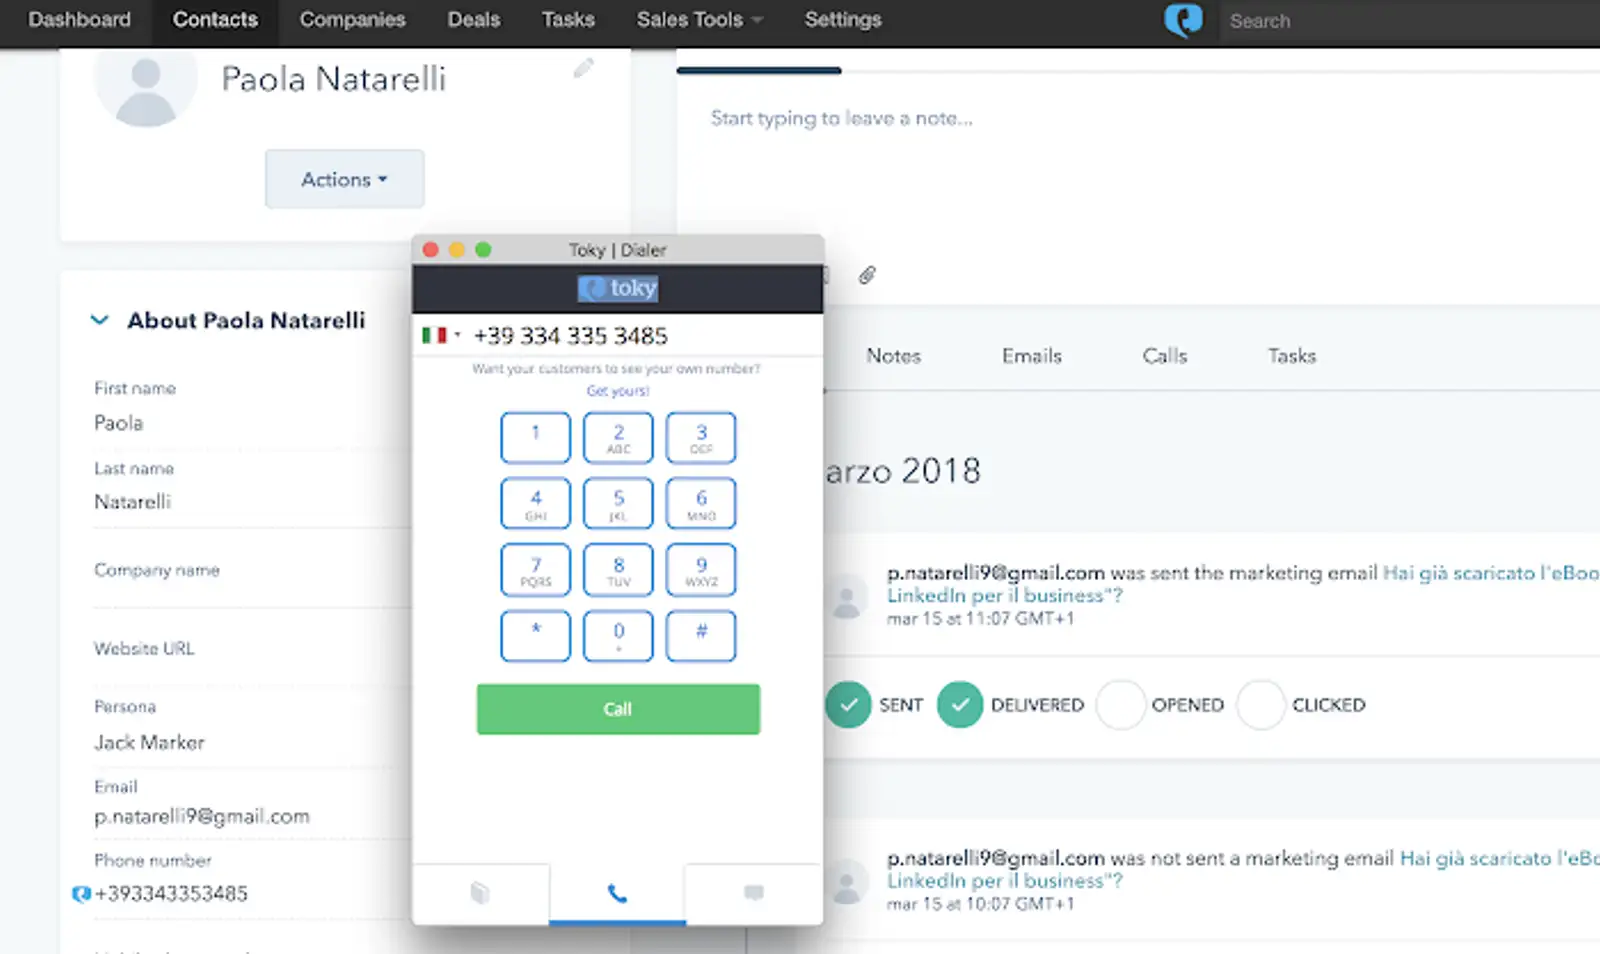Screen dimensions: 1600x954
Task: Open Settings in the top navigation
Action: (843, 20)
